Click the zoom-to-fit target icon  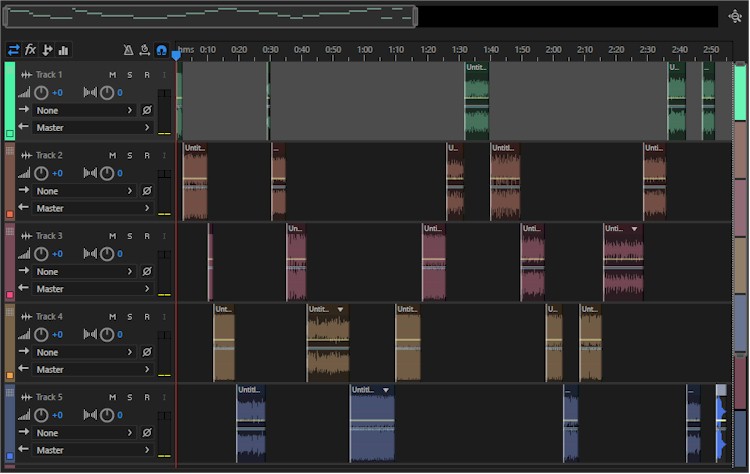click(735, 17)
